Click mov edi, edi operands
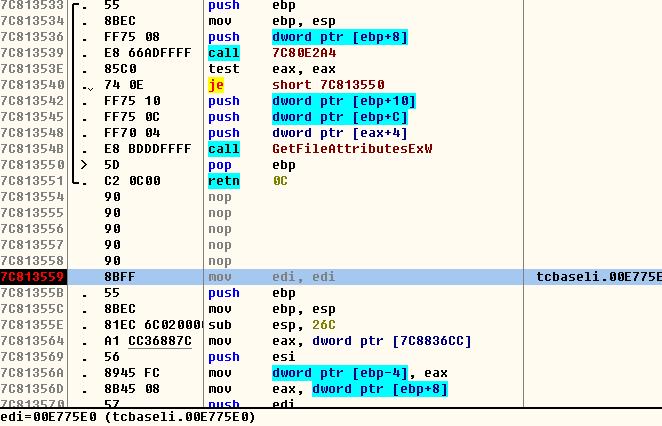This screenshot has height=426, width=662. (304, 277)
